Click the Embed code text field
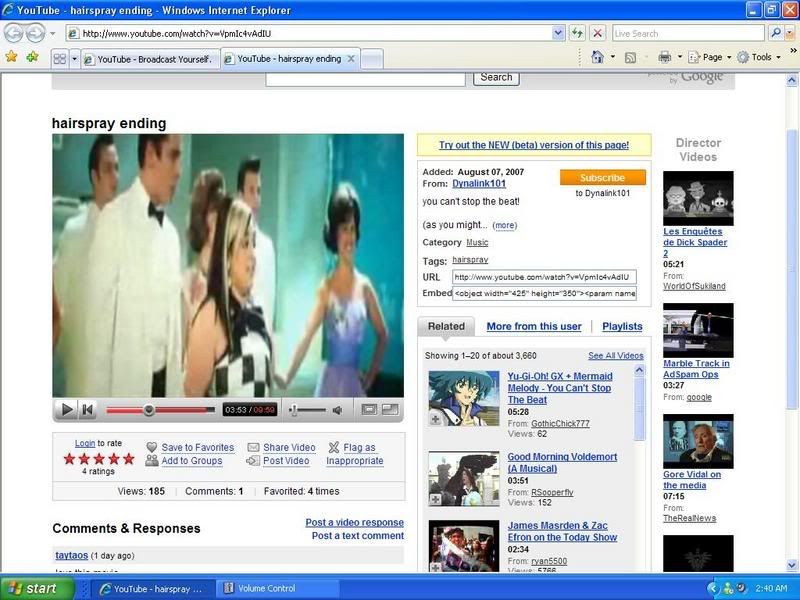This screenshot has height=600, width=800. pyautogui.click(x=544, y=293)
